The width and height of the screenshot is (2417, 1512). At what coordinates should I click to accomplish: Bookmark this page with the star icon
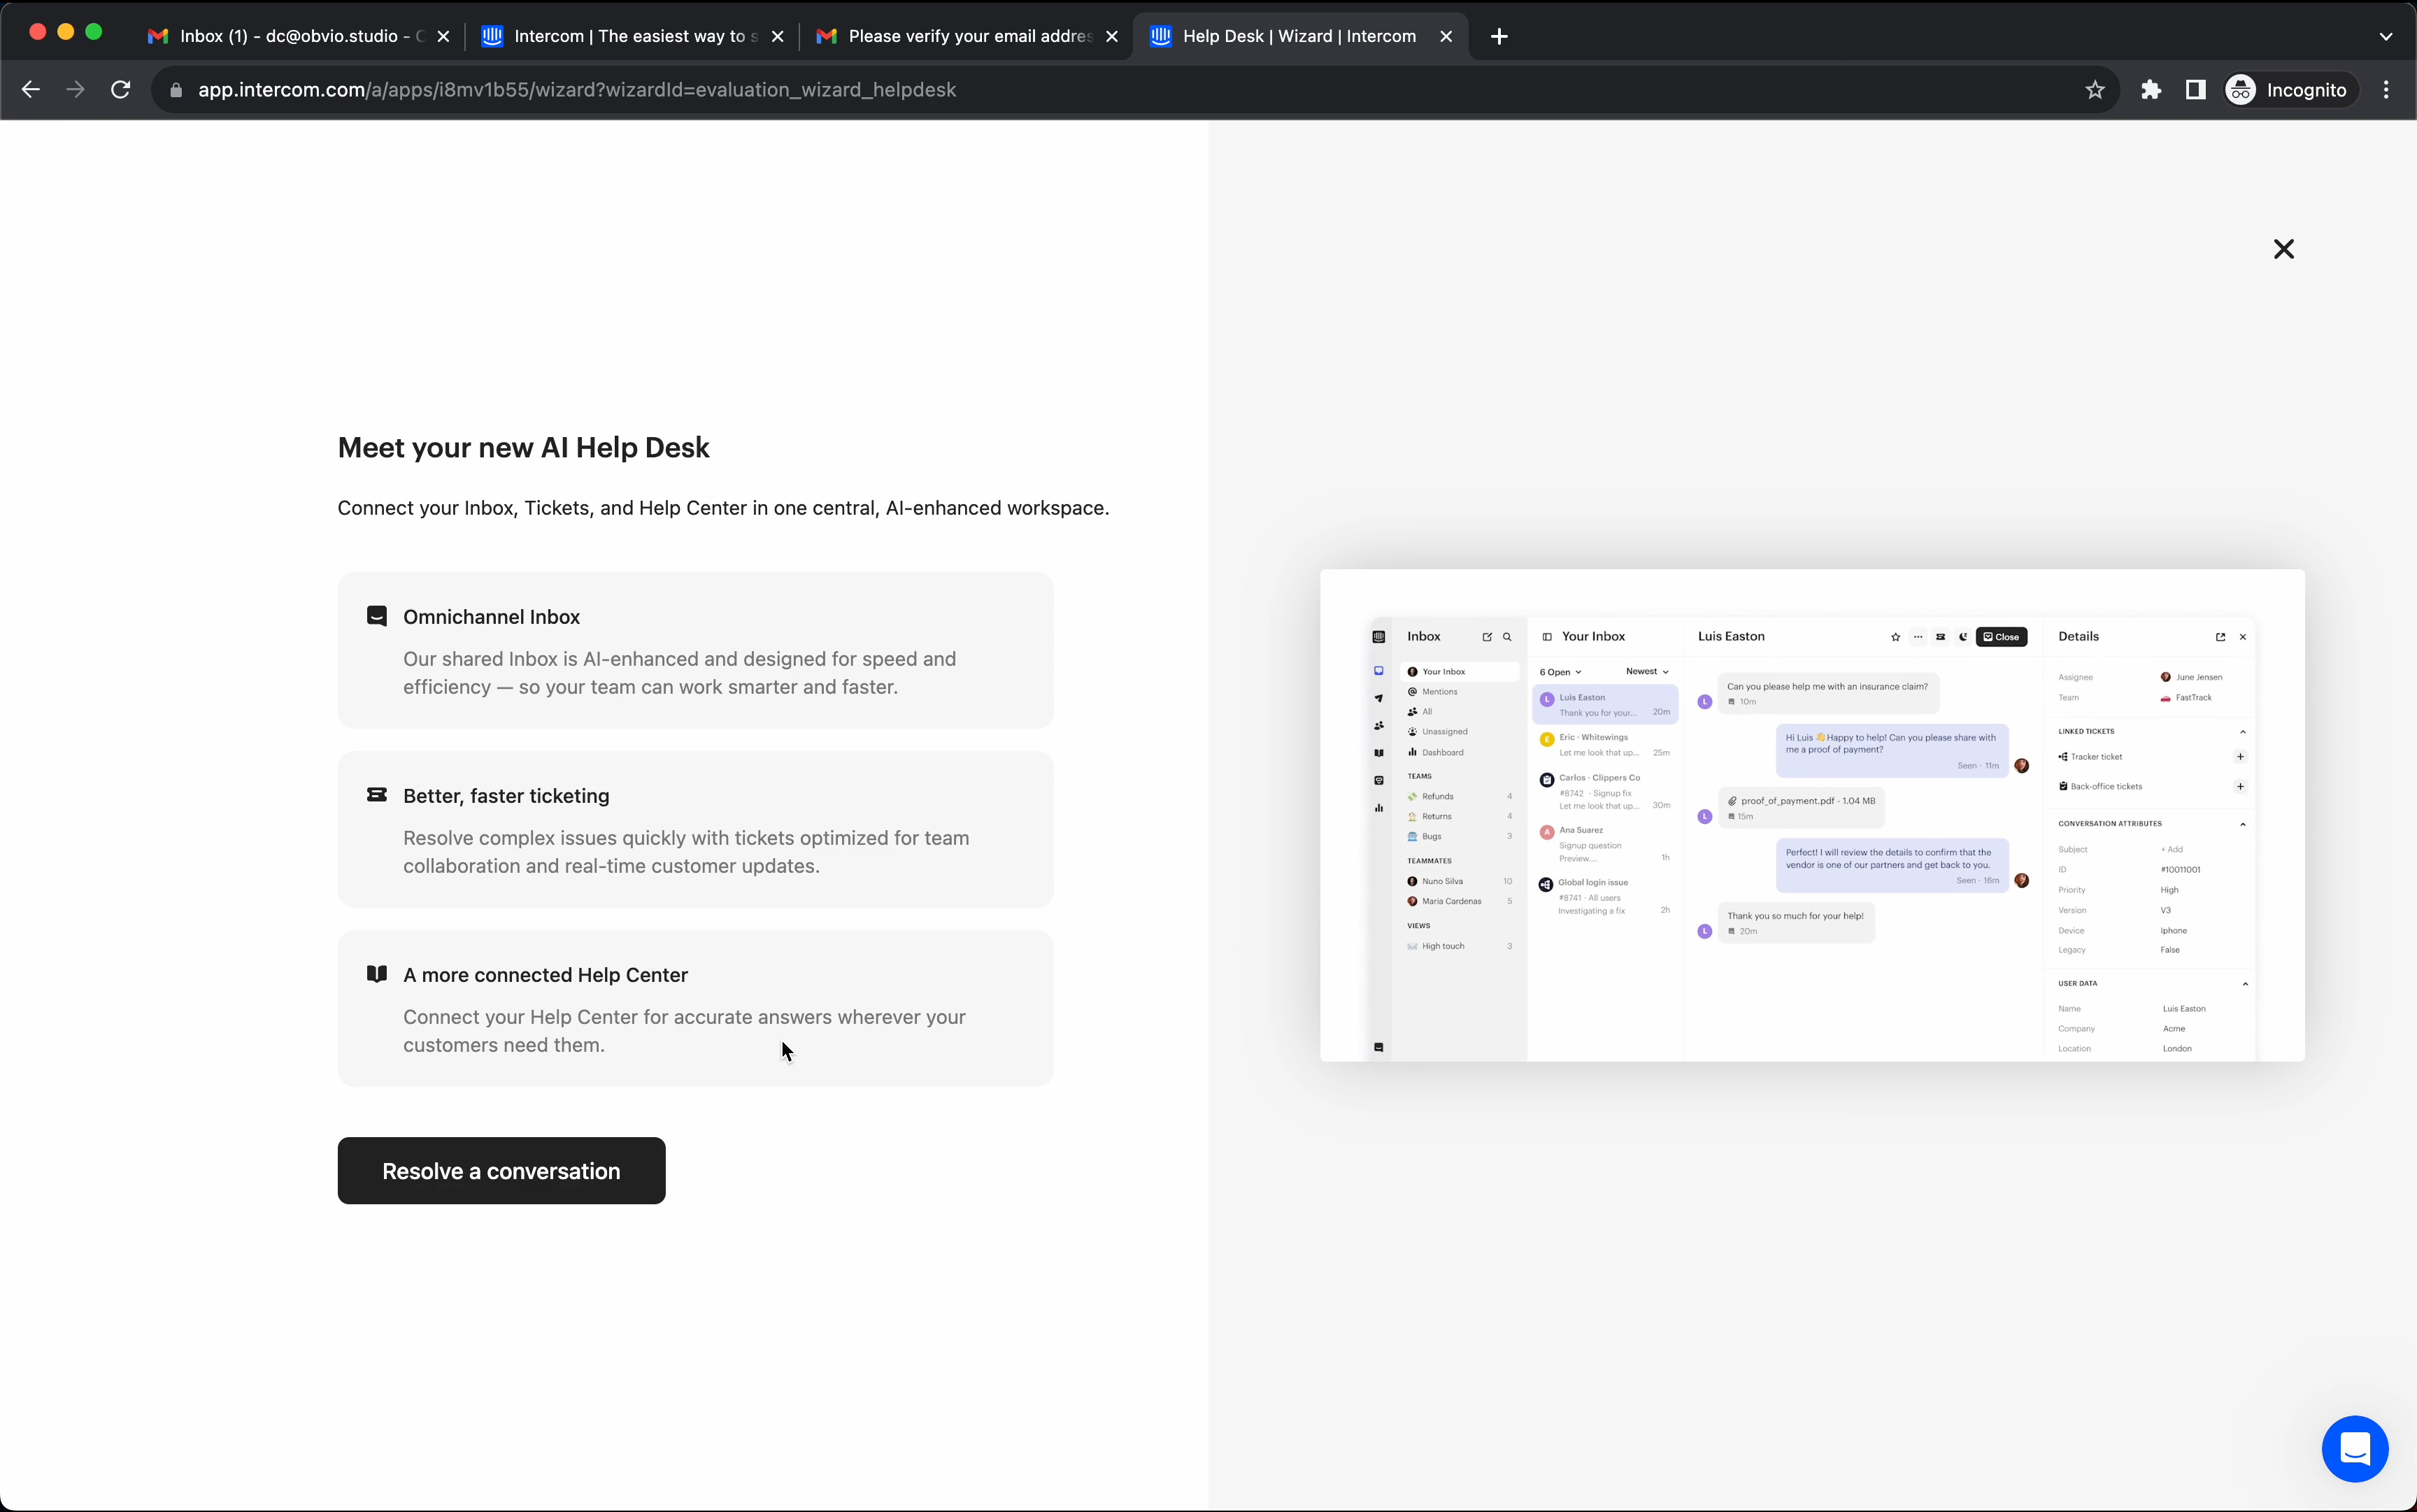pos(2094,90)
